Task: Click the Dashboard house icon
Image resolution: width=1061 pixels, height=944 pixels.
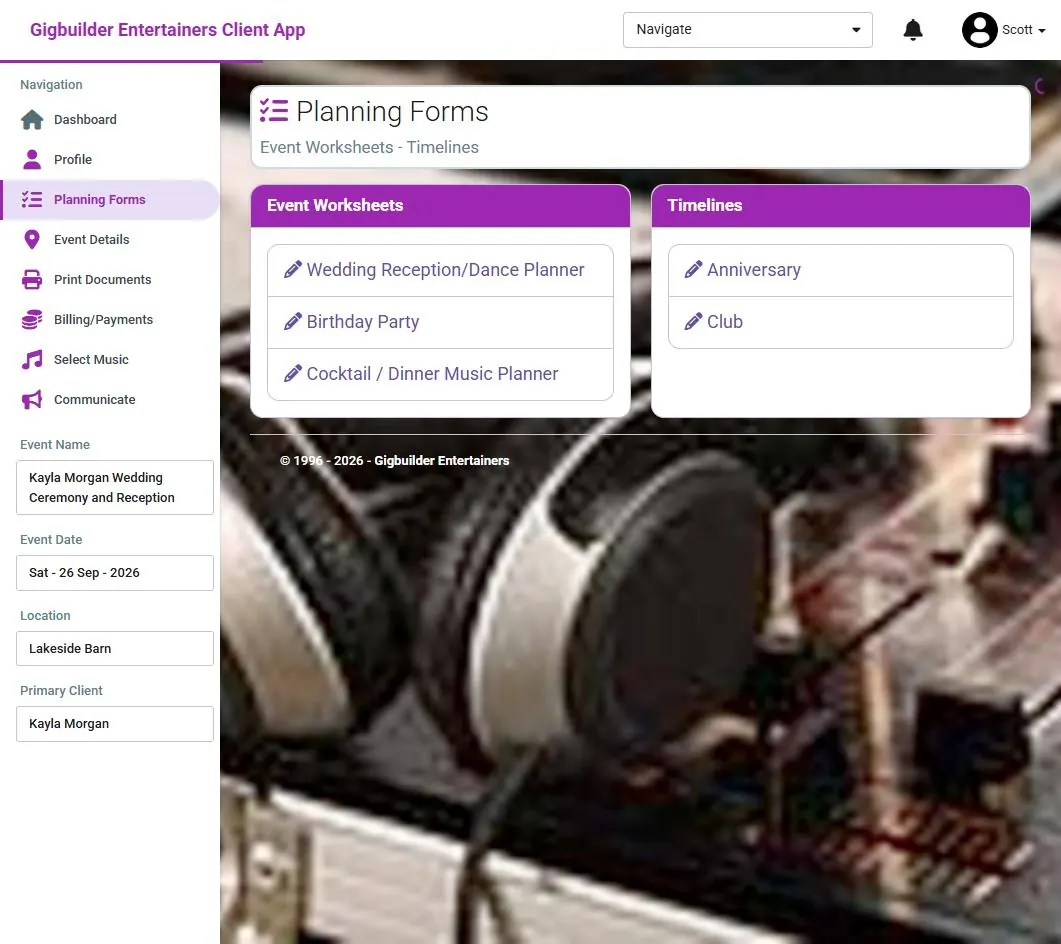Action: 32,120
